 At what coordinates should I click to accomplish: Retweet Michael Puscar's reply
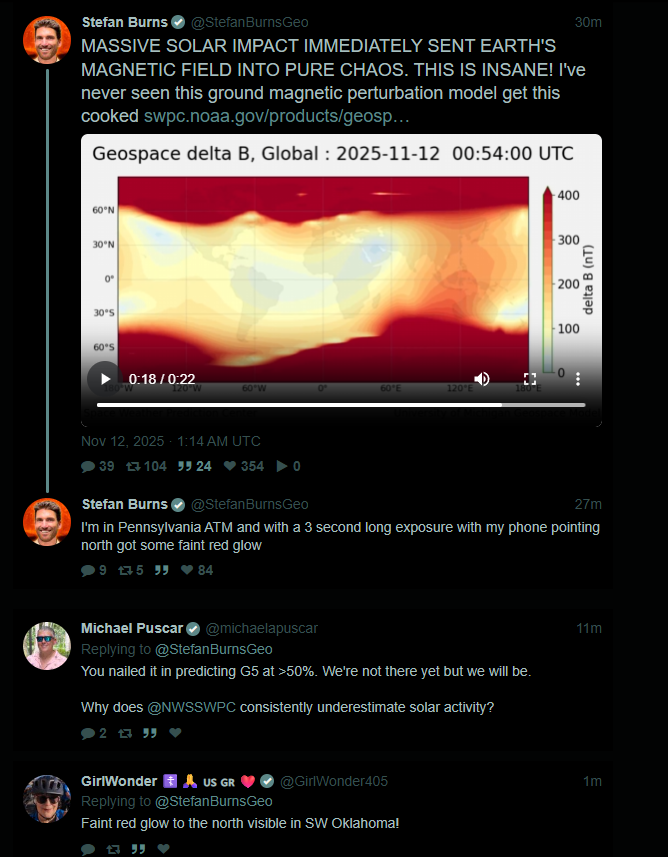click(x=125, y=733)
